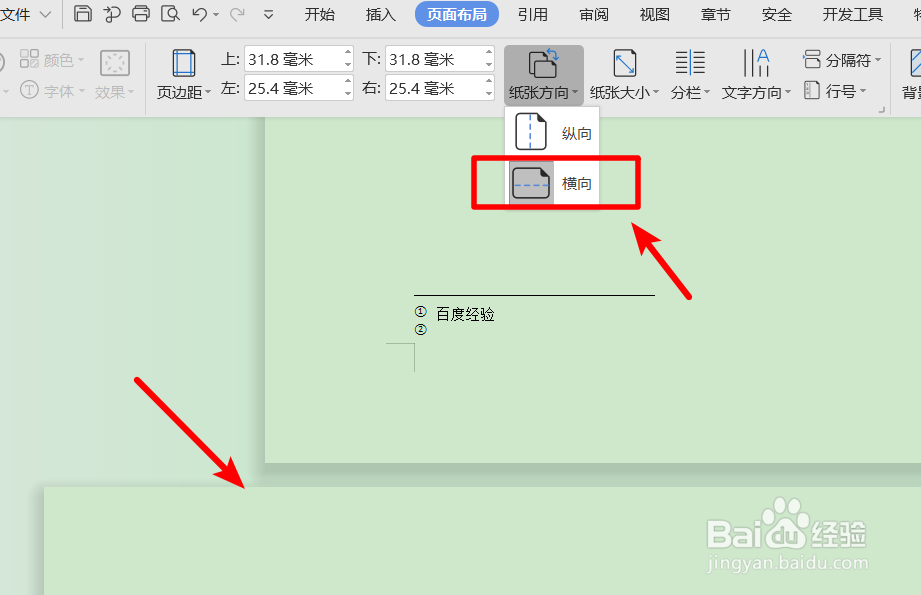Open the 文字方向 text direction dropdown

coord(756,75)
